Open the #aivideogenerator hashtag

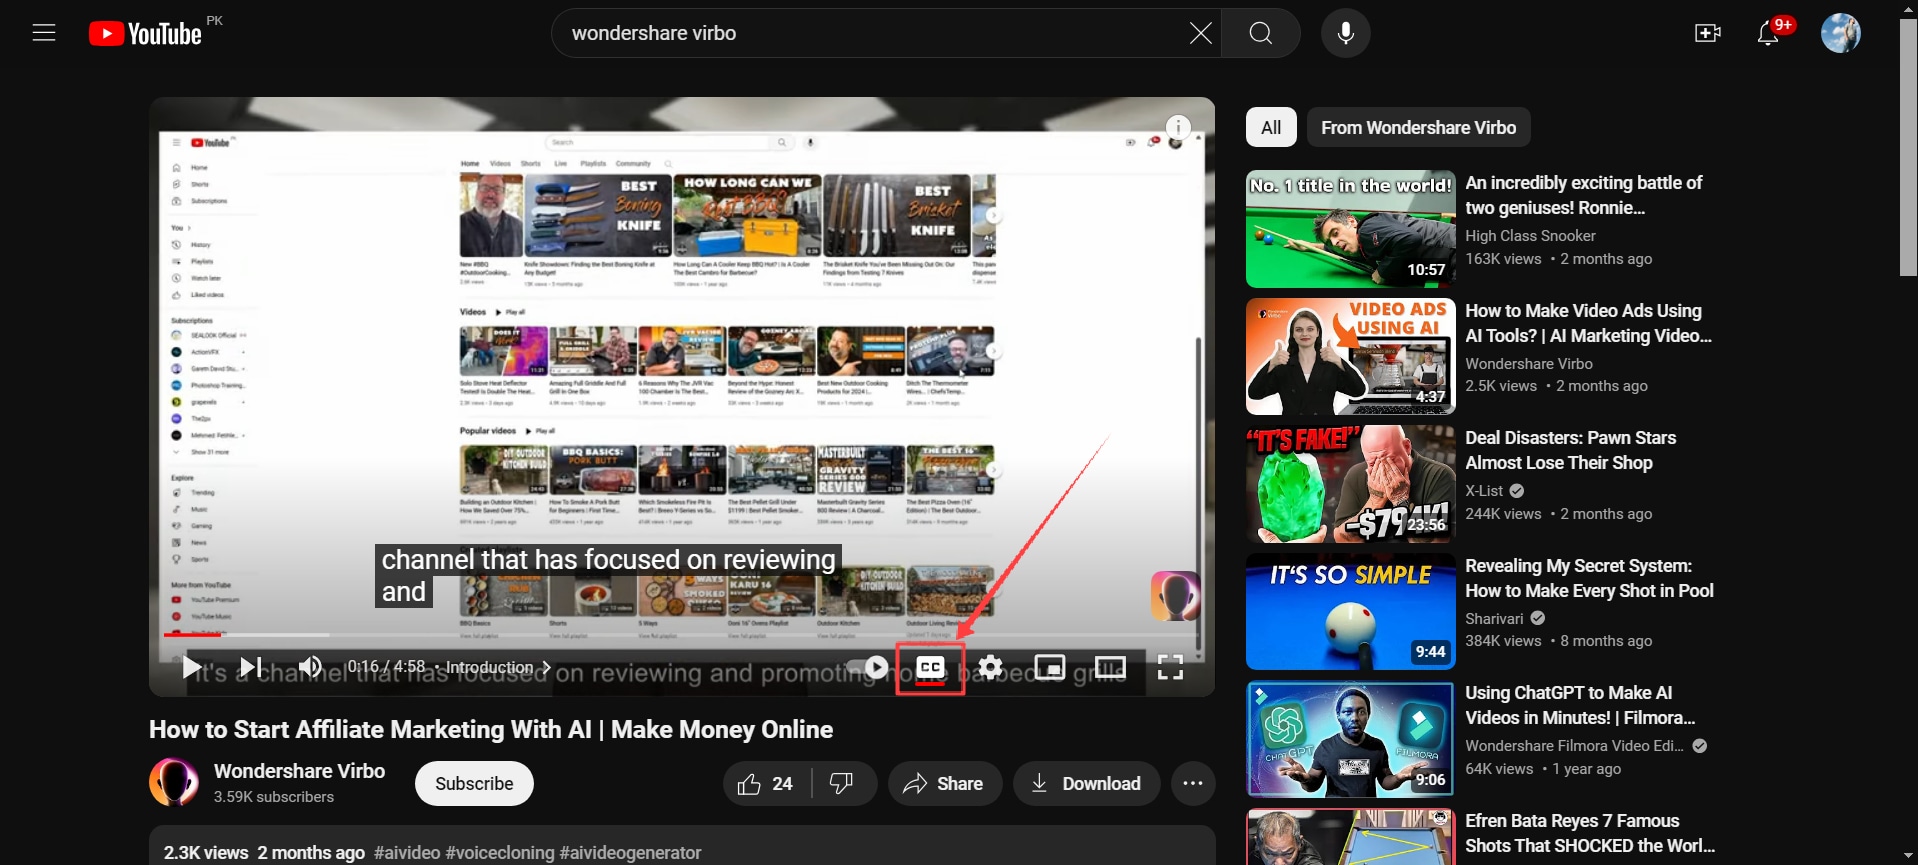tap(631, 853)
